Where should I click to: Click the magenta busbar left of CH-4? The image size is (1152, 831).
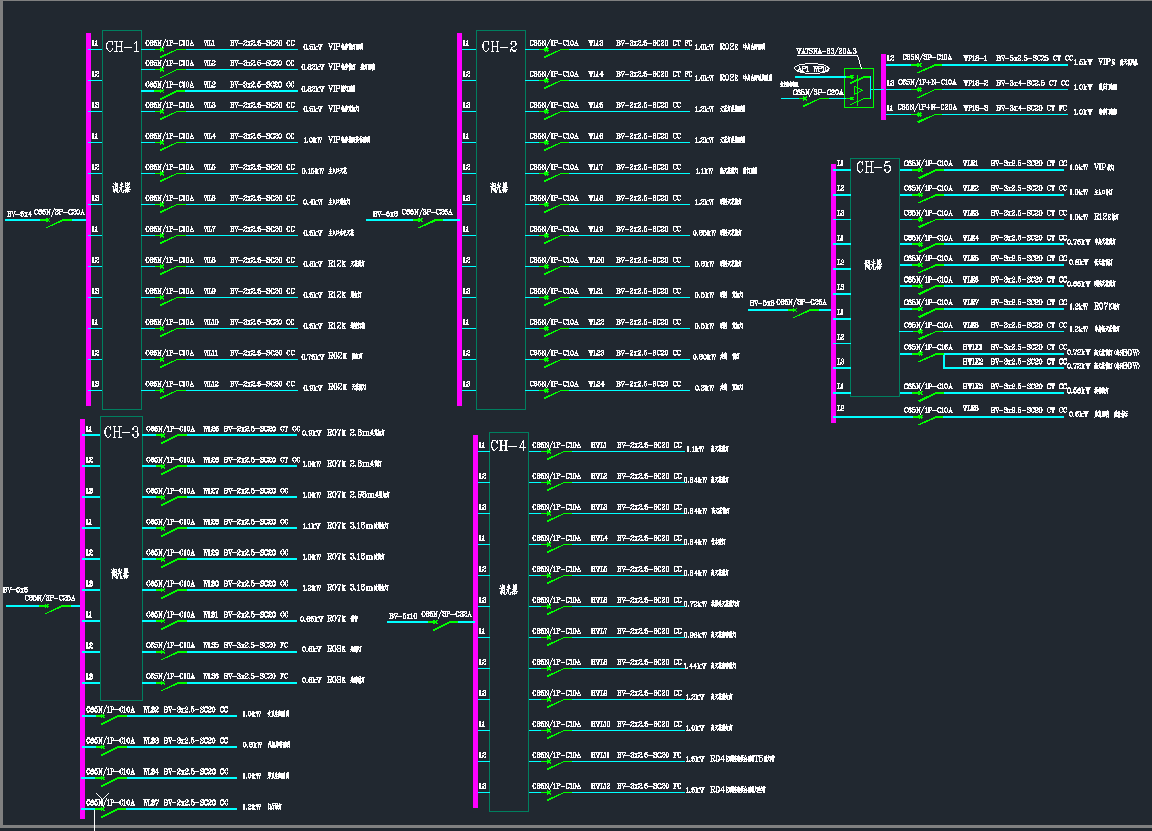click(x=476, y=620)
